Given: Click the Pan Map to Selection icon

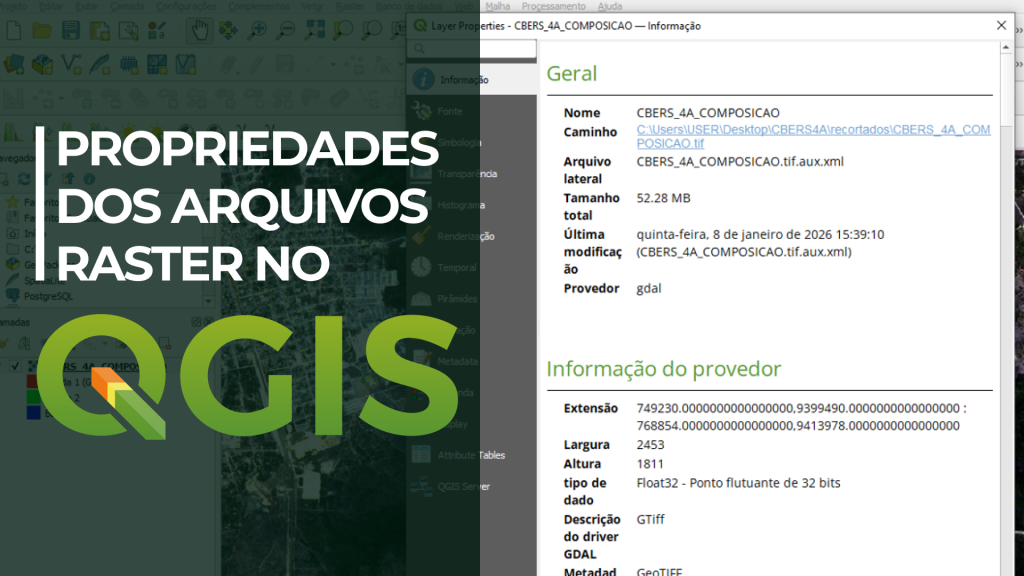Looking at the screenshot, I should click(x=229, y=30).
